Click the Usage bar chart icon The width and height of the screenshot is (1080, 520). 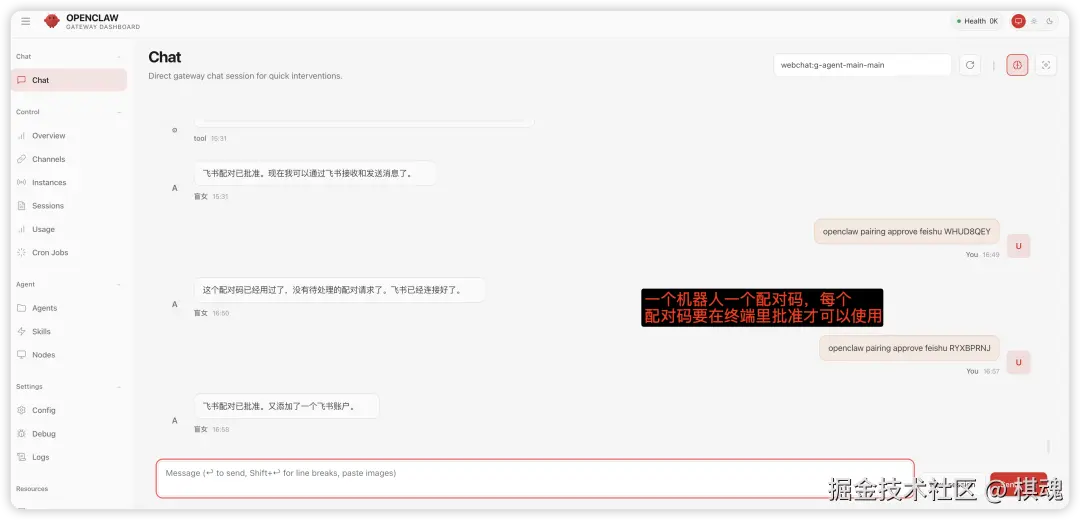(x=21, y=229)
